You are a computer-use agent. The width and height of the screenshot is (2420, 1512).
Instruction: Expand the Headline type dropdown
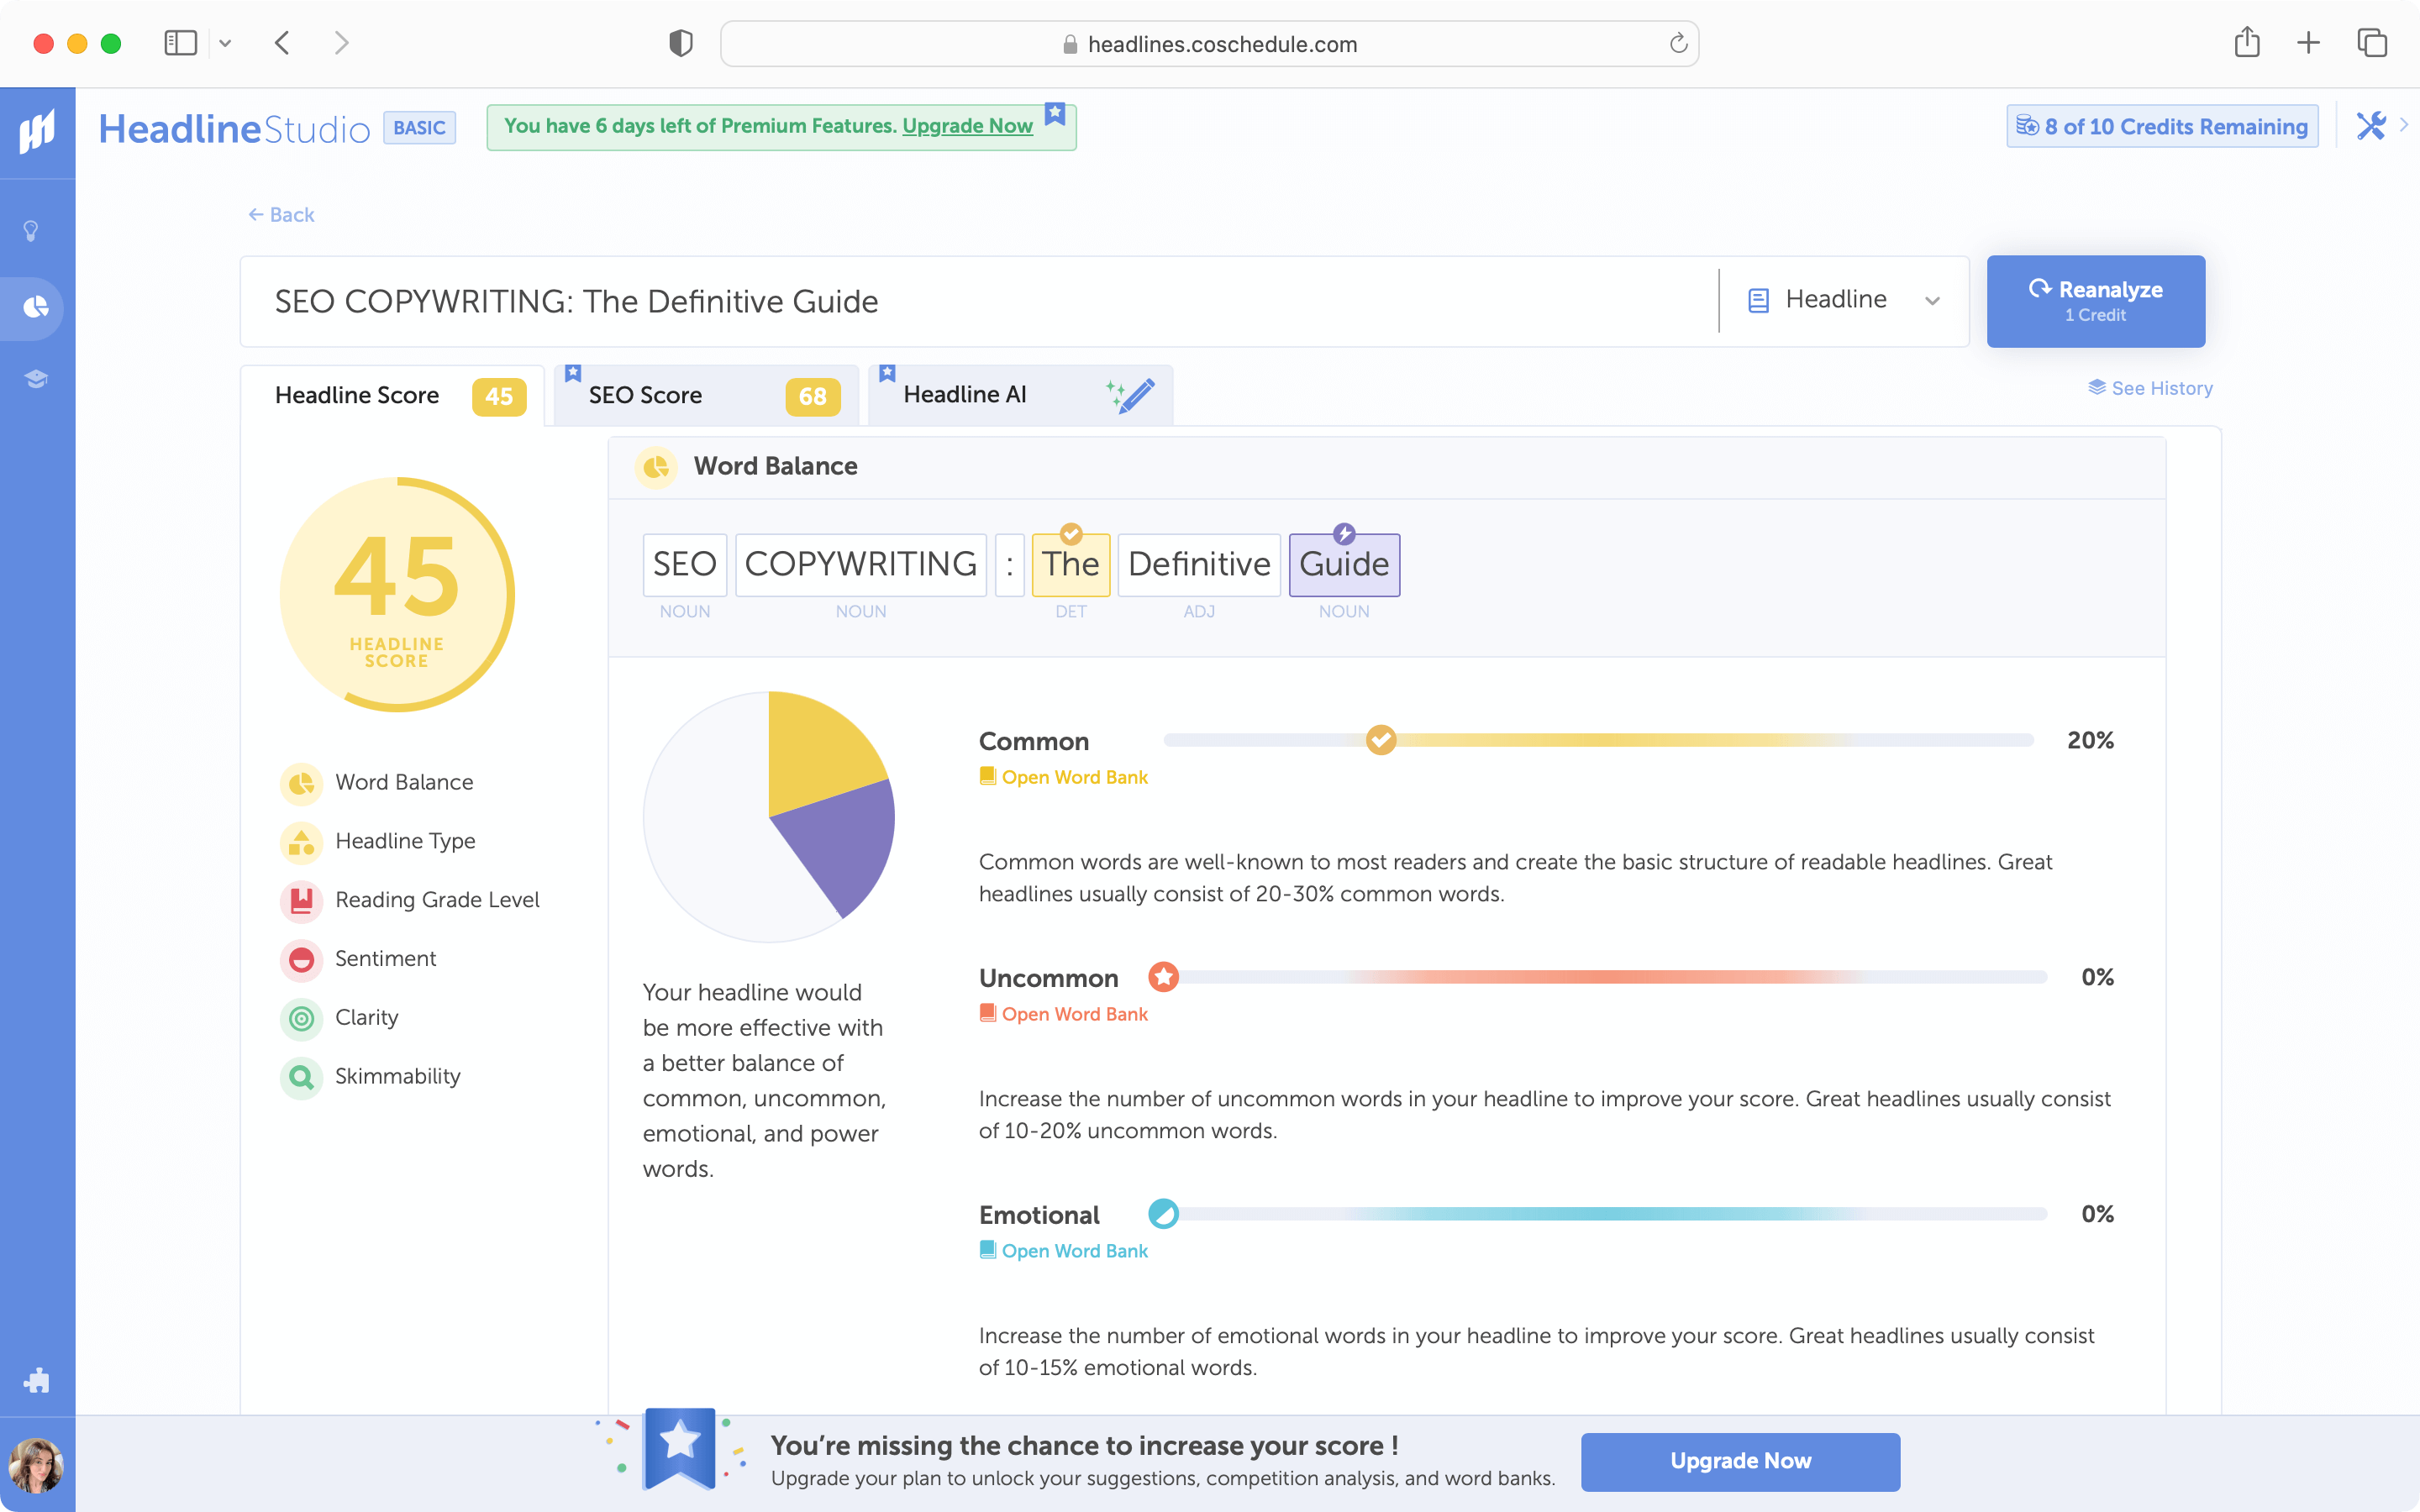(1844, 300)
